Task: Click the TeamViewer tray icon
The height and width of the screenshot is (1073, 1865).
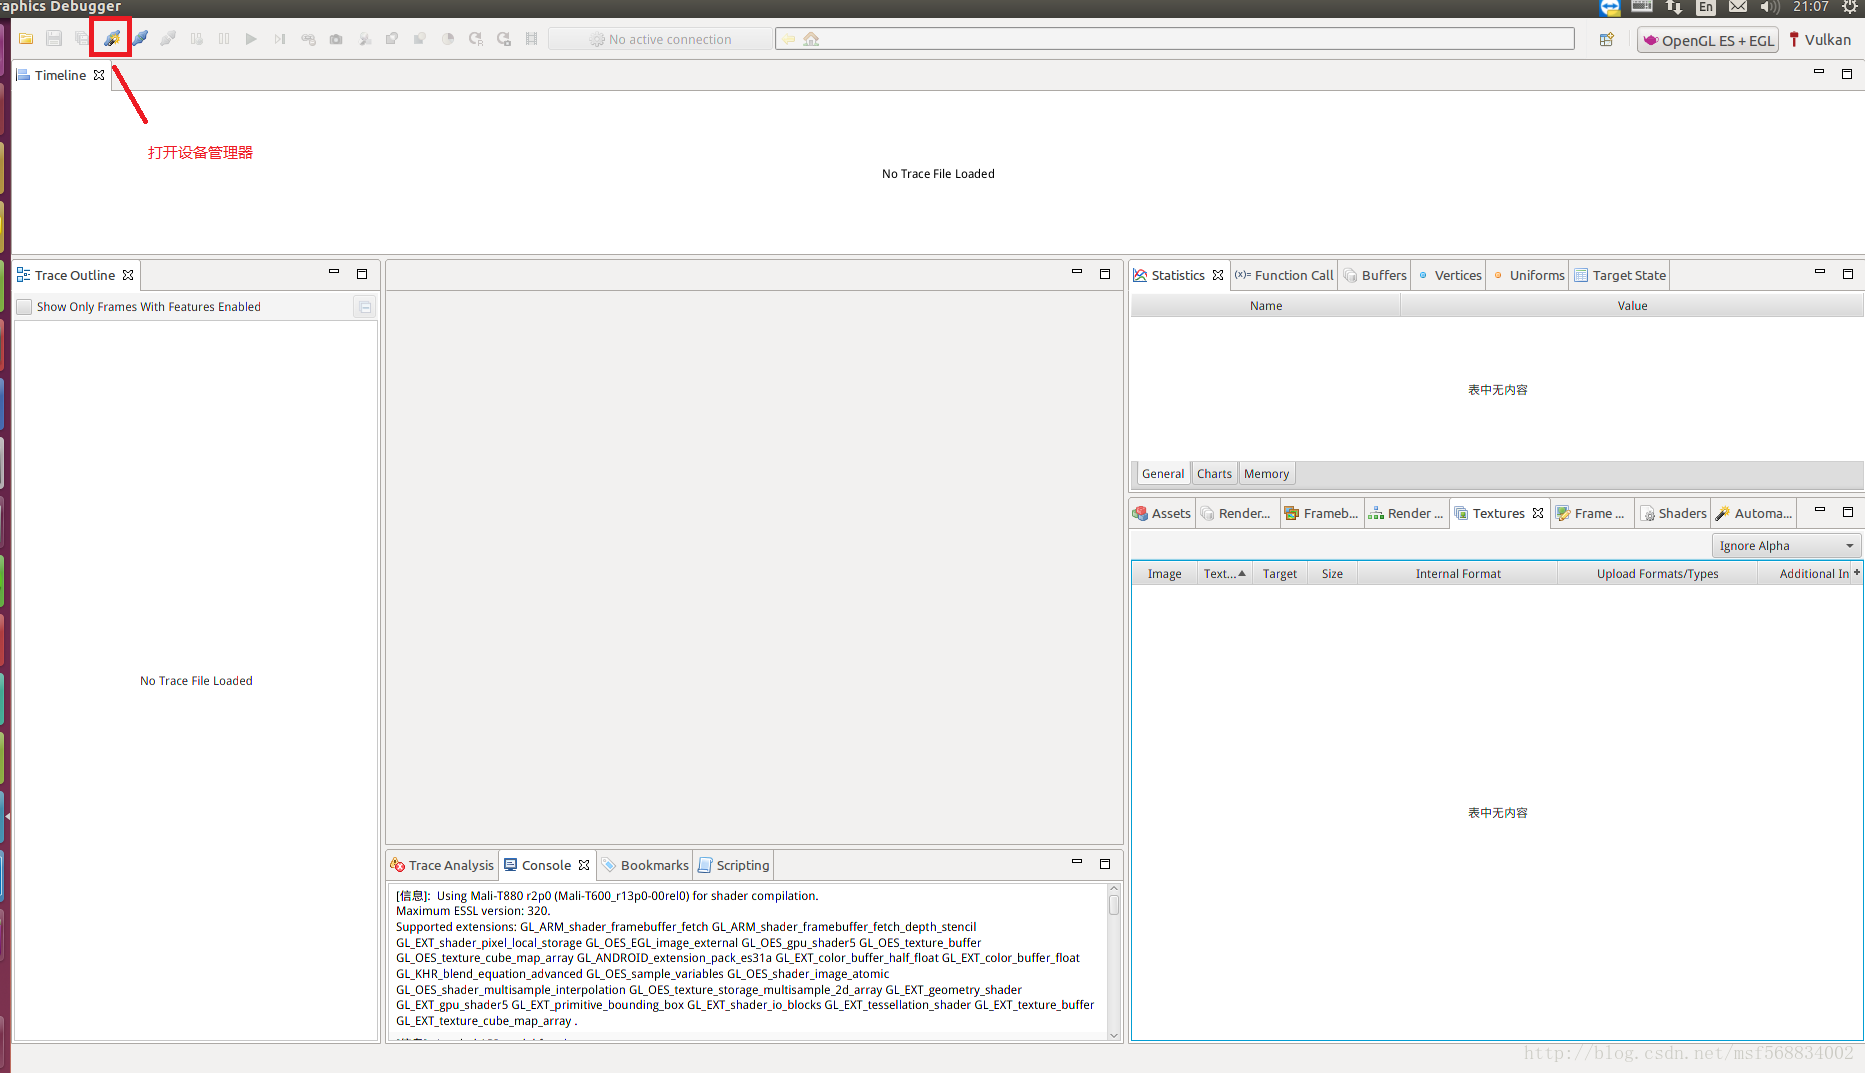Action: (x=1610, y=7)
